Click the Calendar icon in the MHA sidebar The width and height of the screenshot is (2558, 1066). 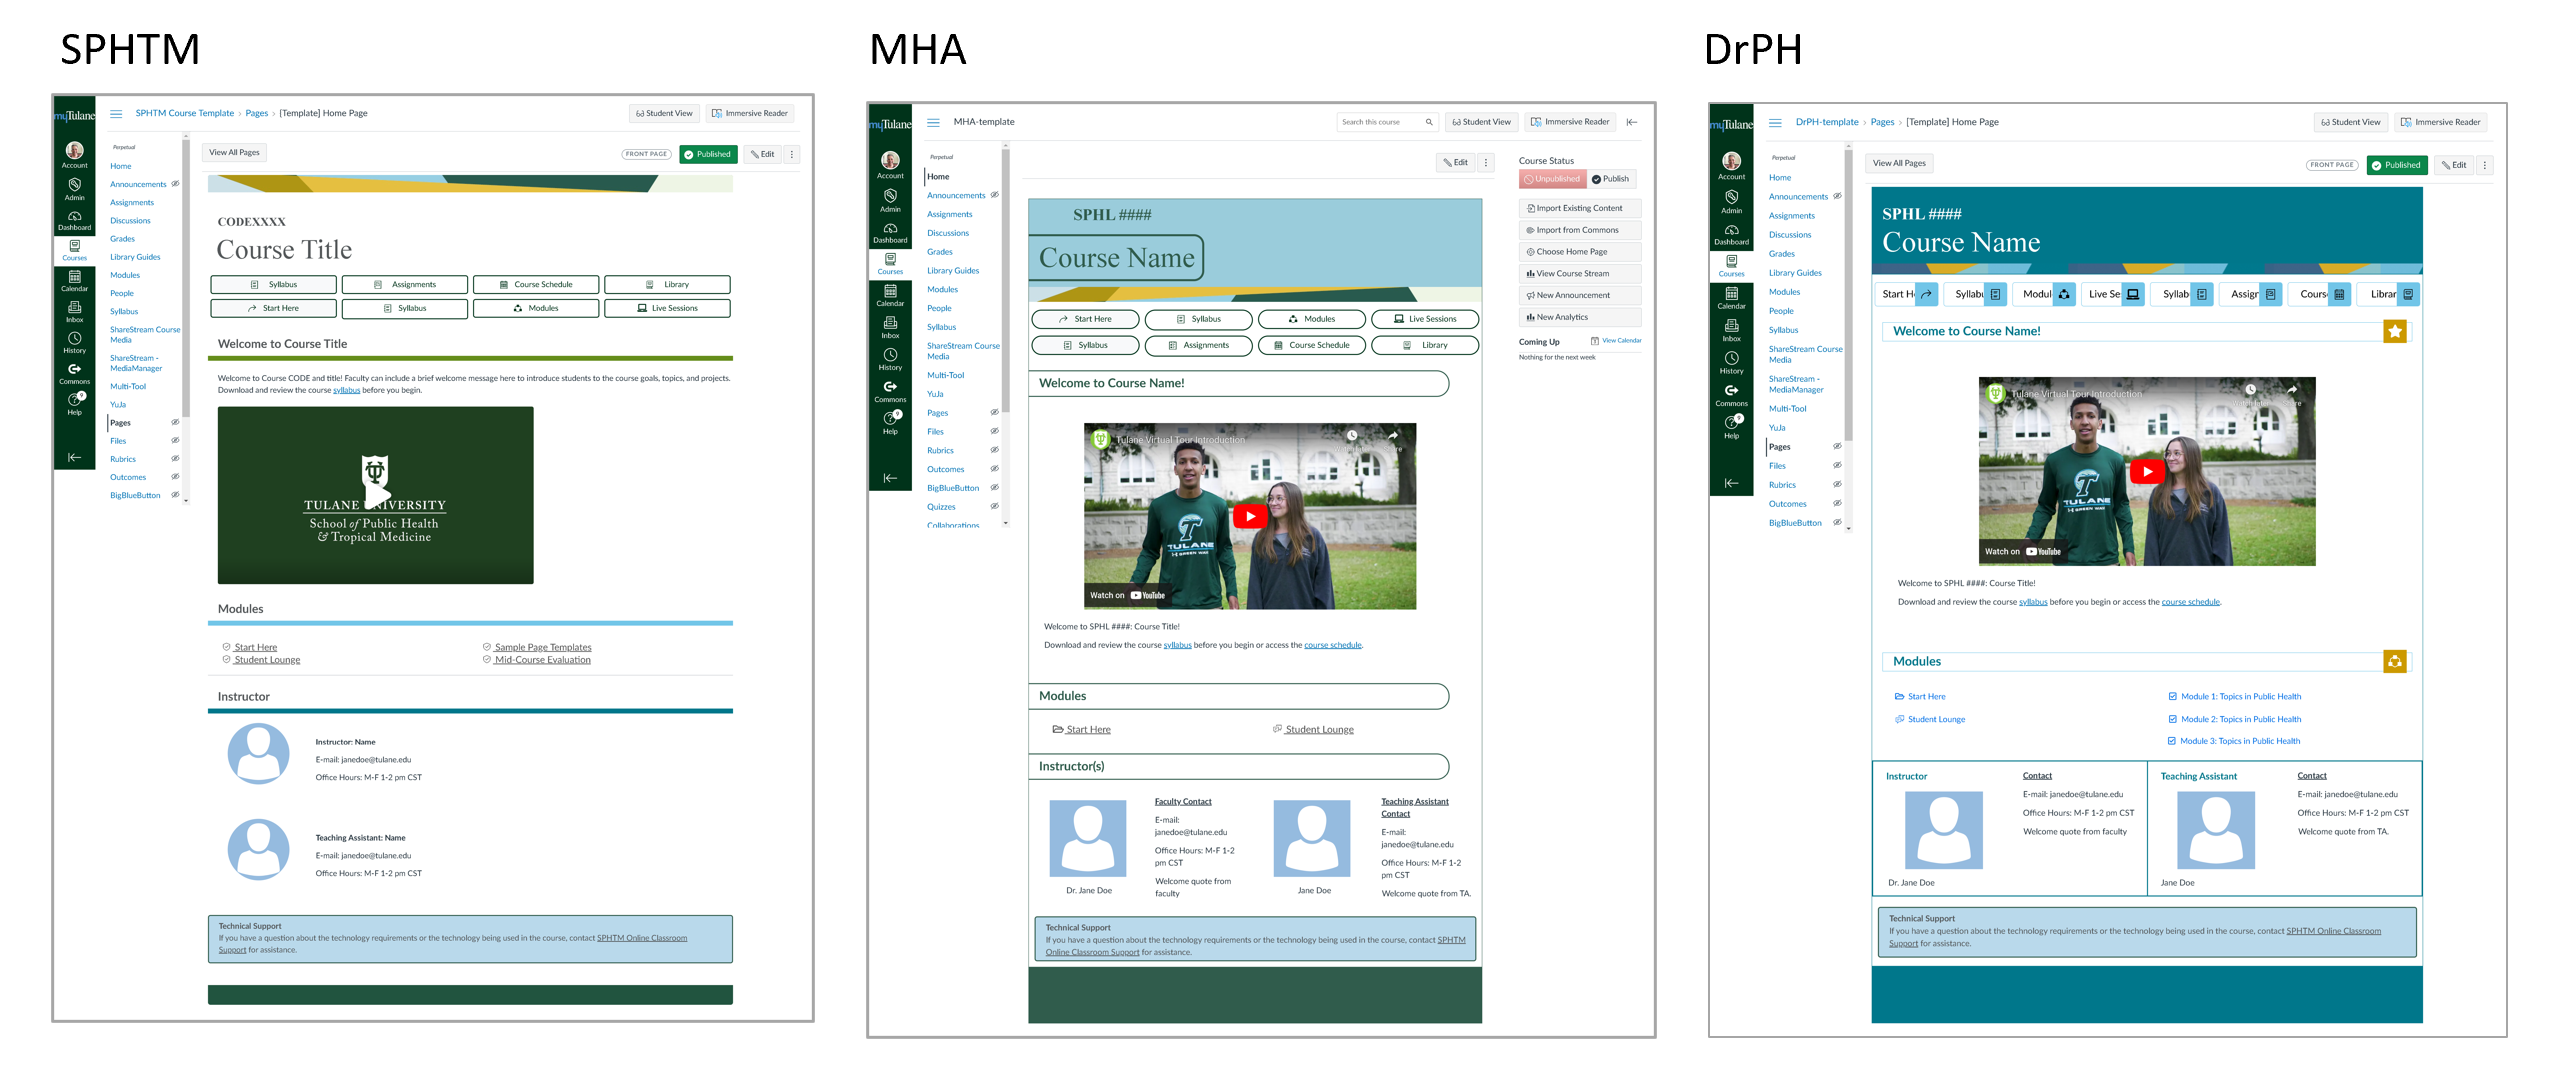pyautogui.click(x=889, y=294)
